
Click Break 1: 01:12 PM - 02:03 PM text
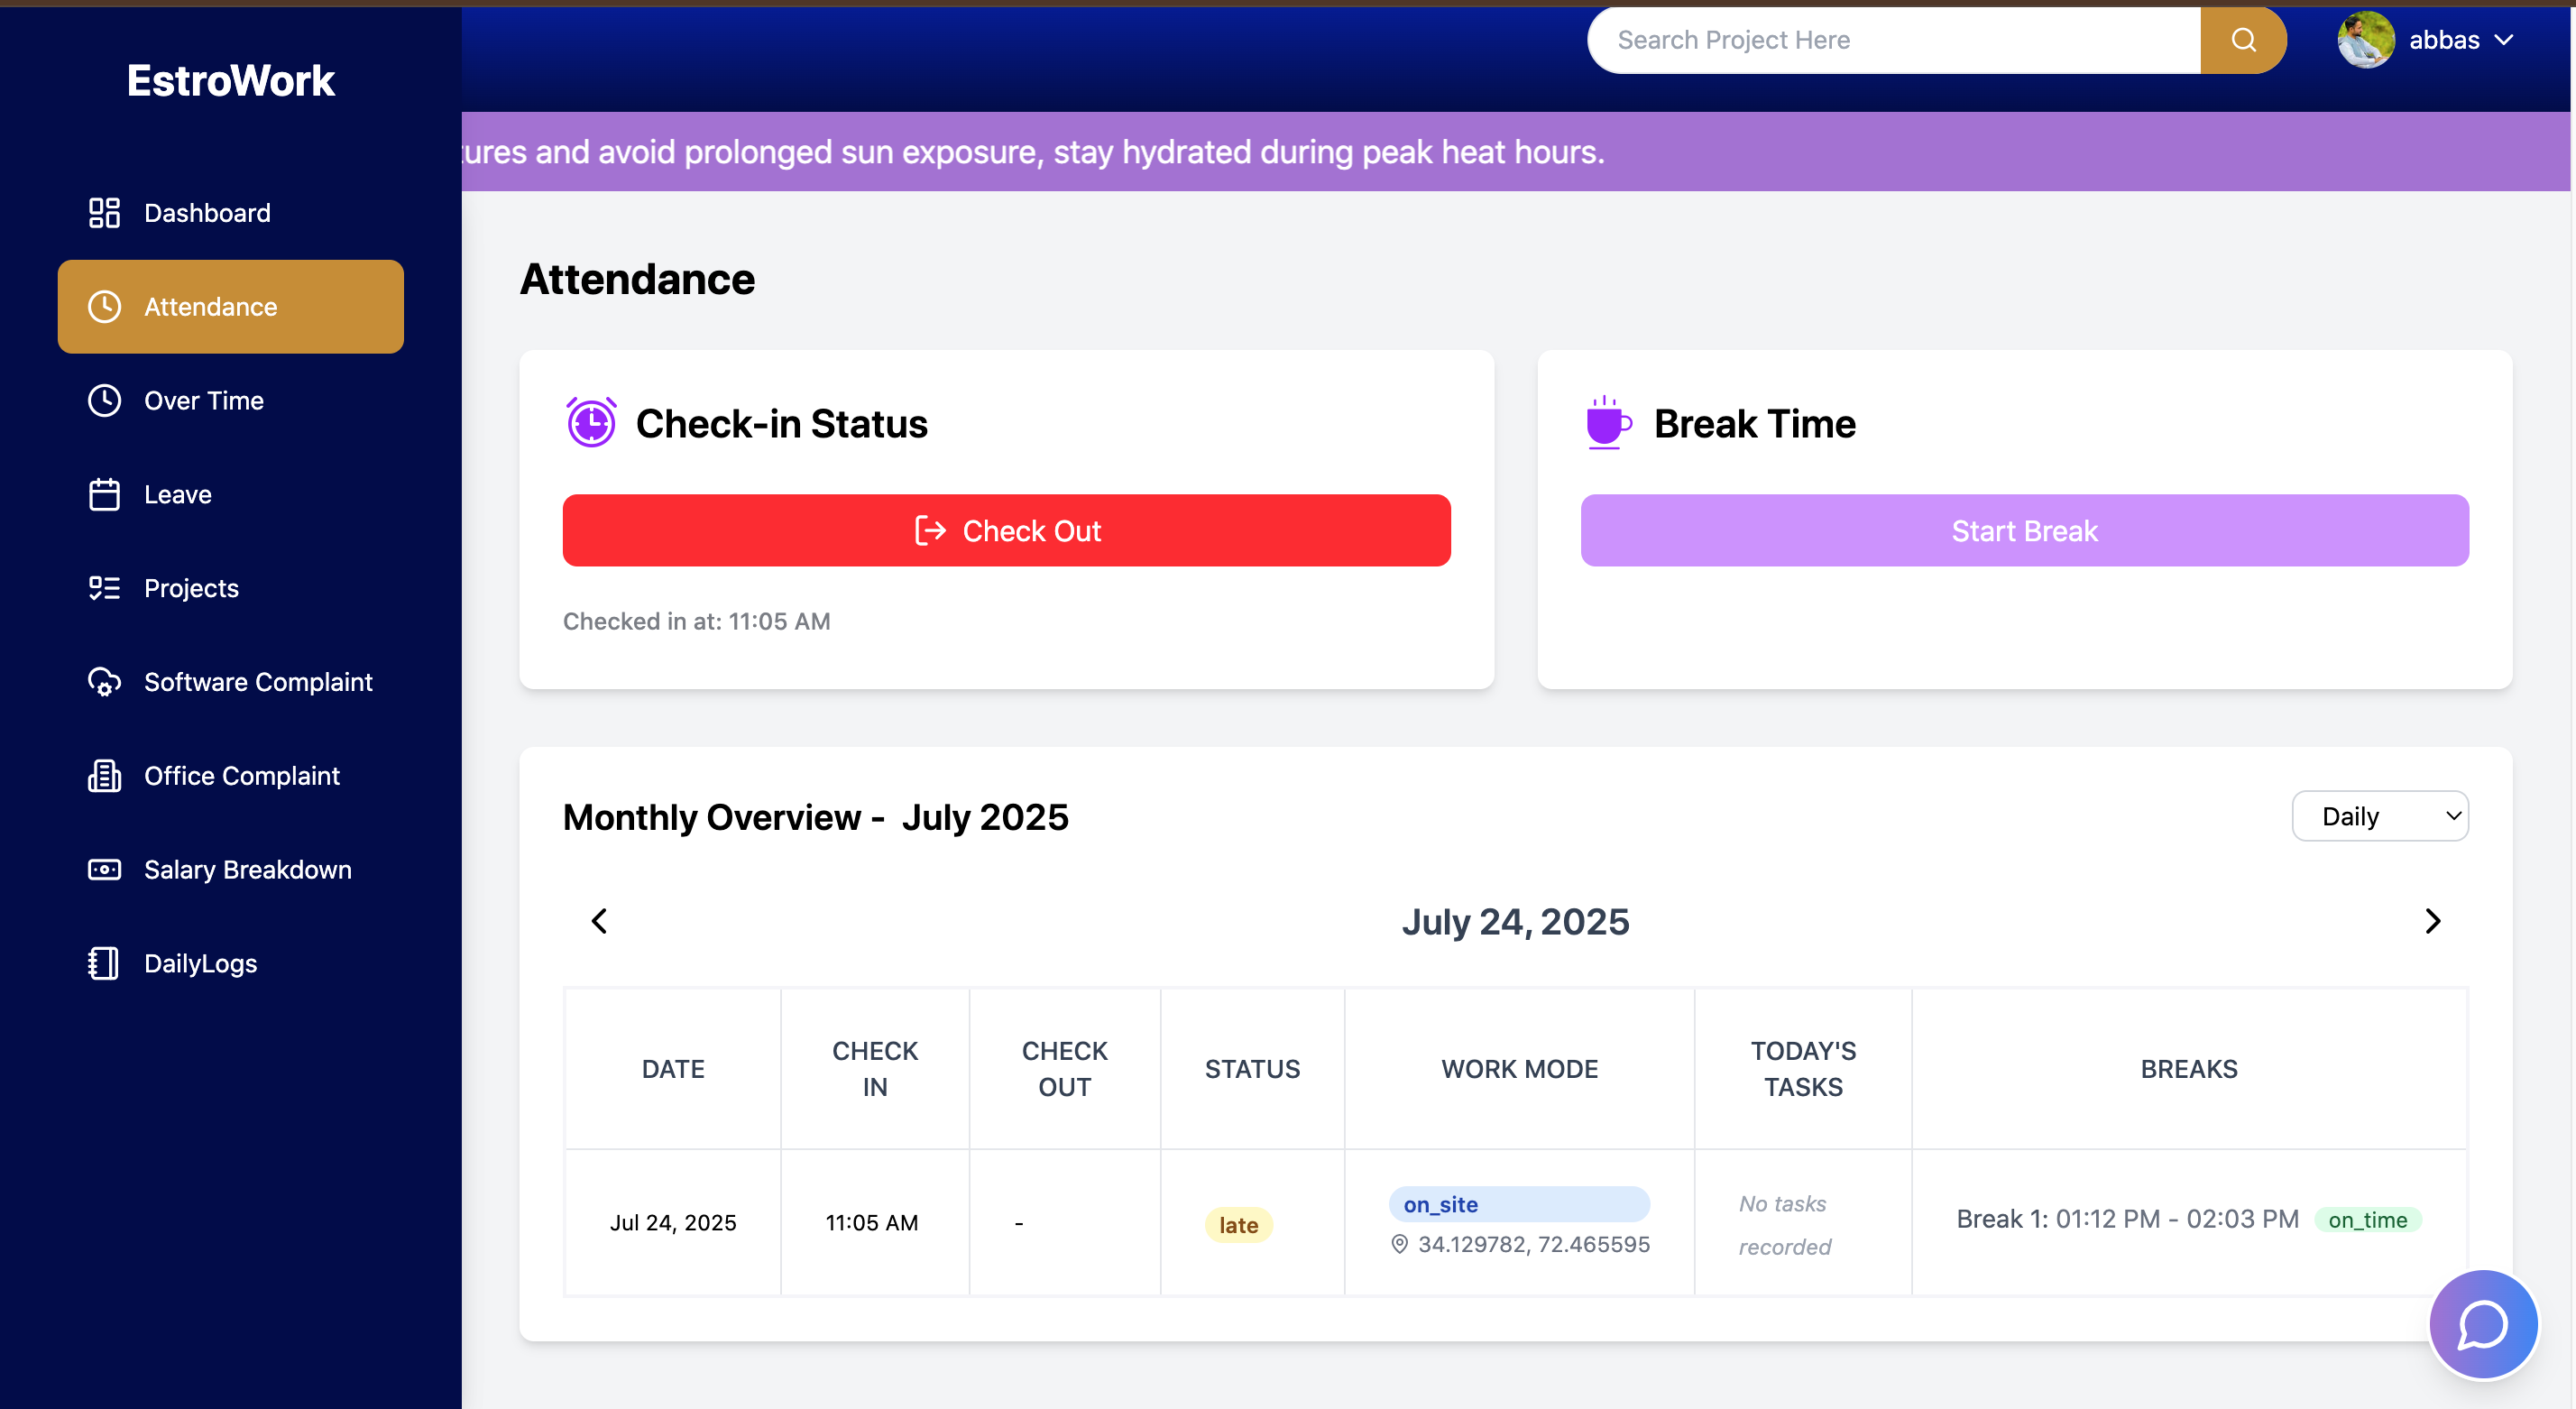pyautogui.click(x=2128, y=1220)
